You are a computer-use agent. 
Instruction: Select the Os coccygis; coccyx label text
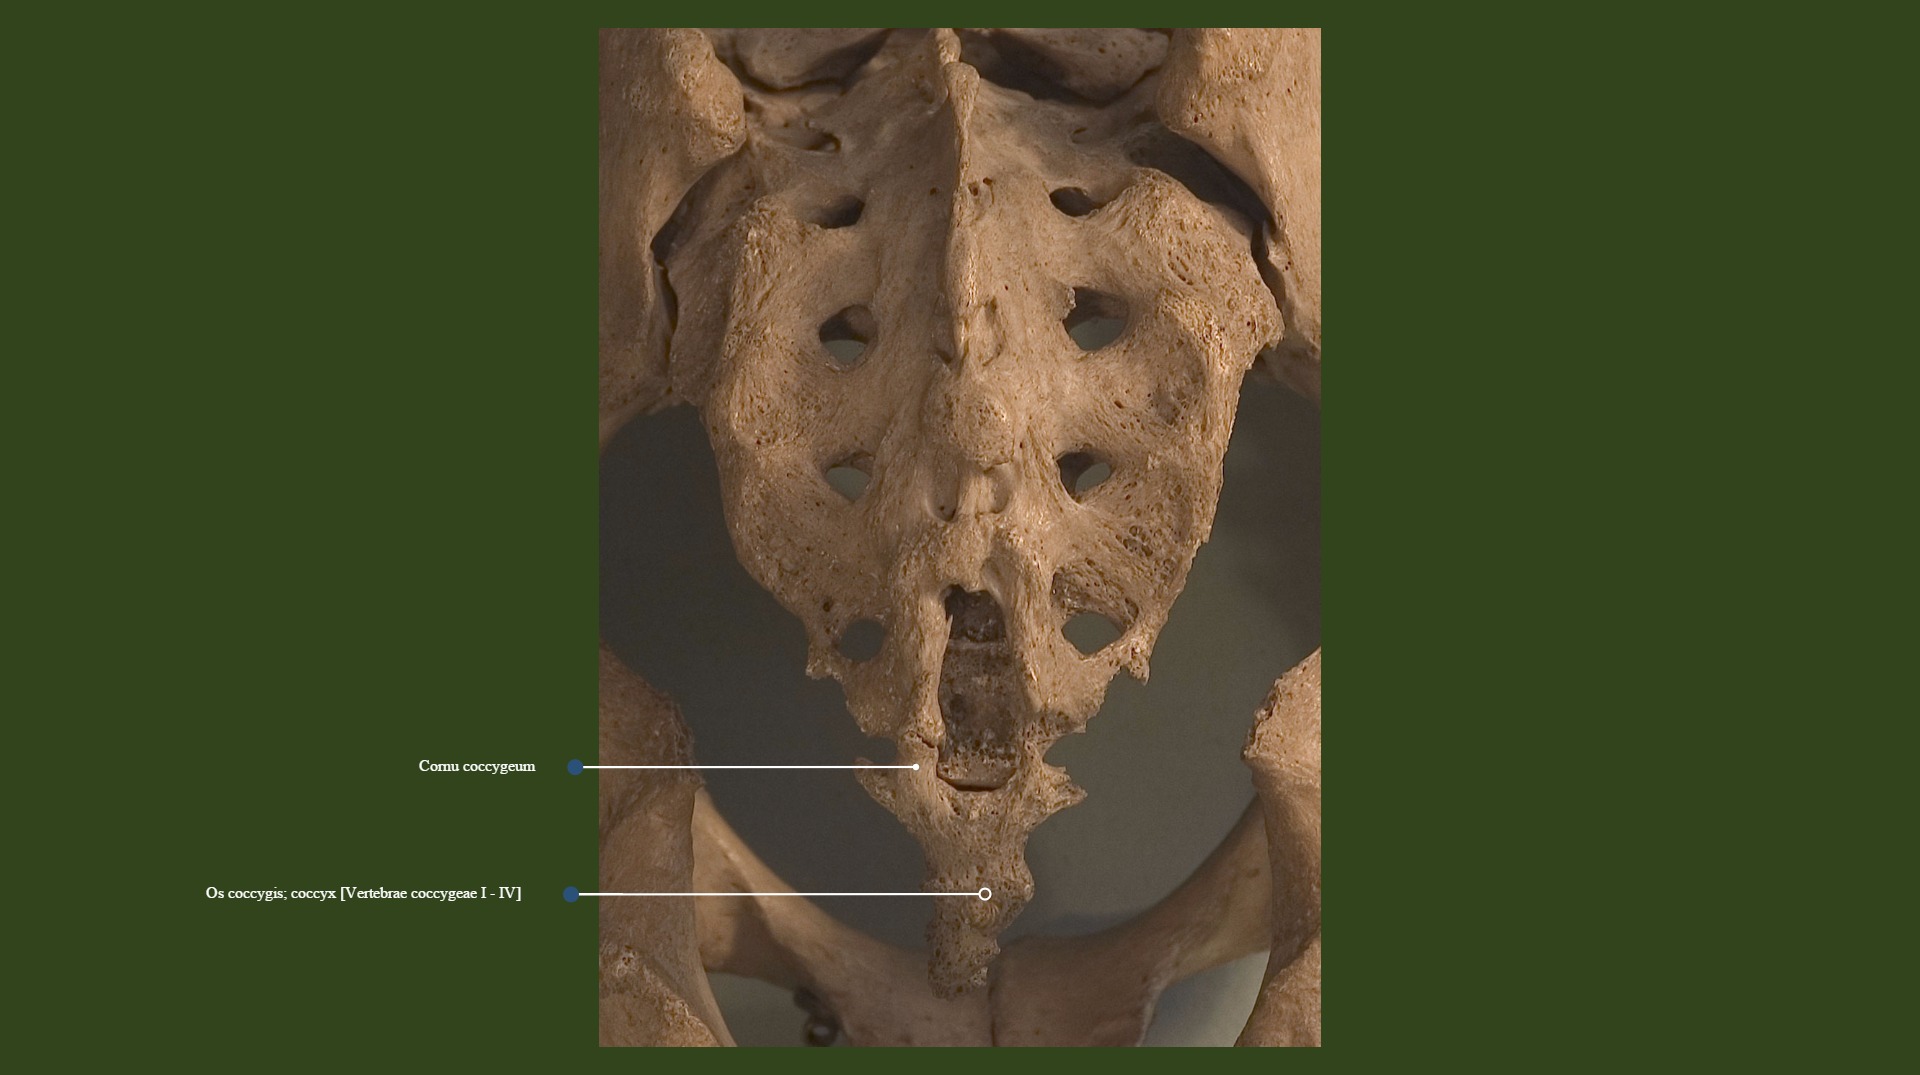pos(363,894)
